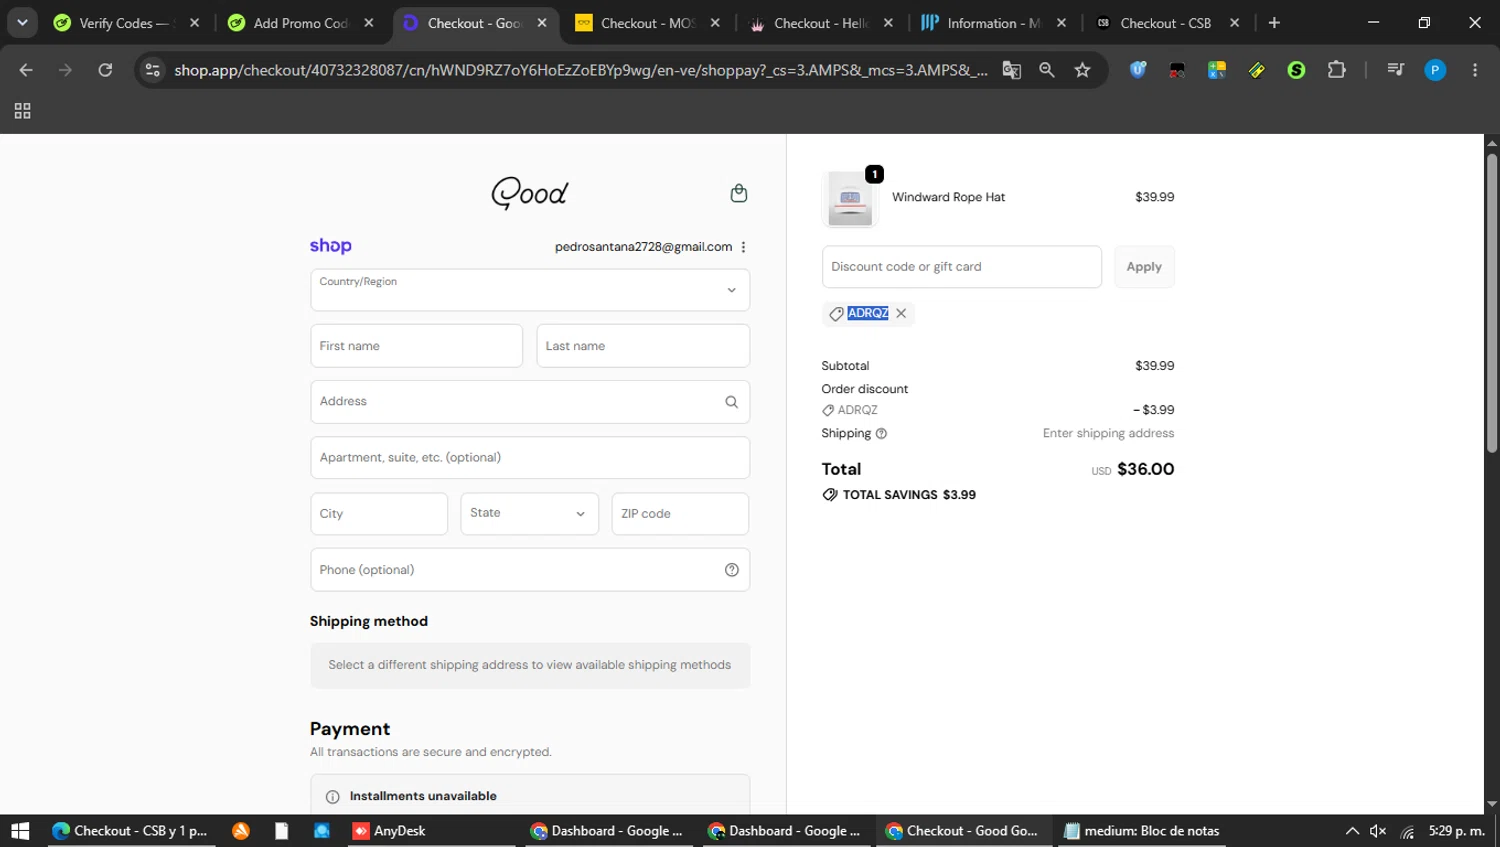Click the address search magnifier icon

tap(731, 402)
